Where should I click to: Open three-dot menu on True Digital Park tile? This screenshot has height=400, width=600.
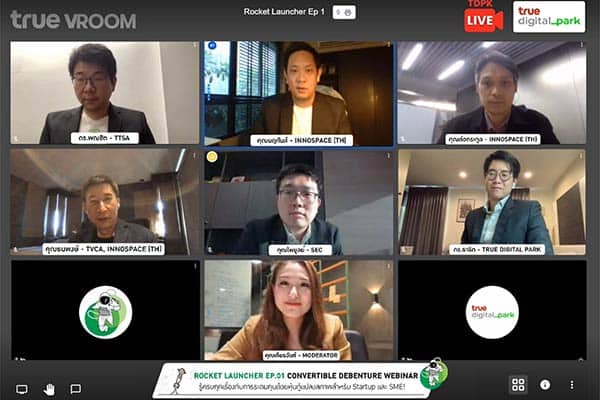click(580, 155)
